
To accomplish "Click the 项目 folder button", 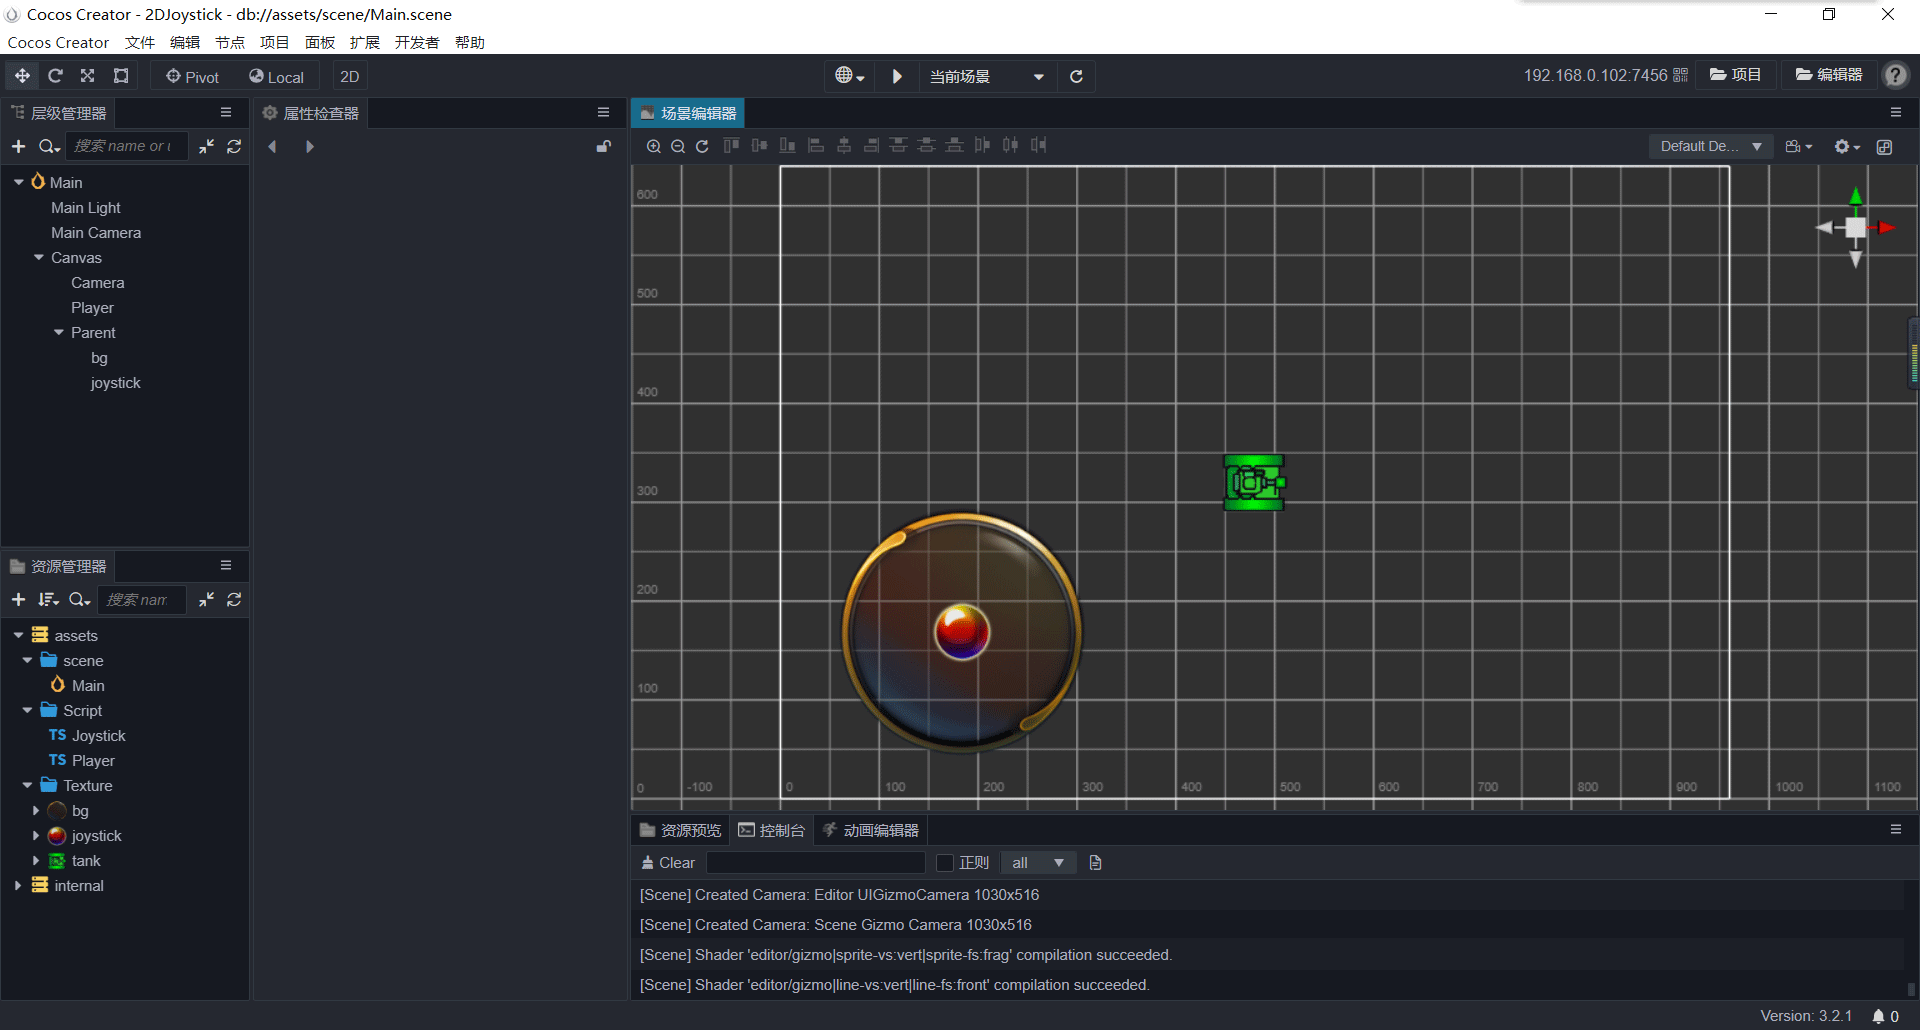I will click(1735, 75).
